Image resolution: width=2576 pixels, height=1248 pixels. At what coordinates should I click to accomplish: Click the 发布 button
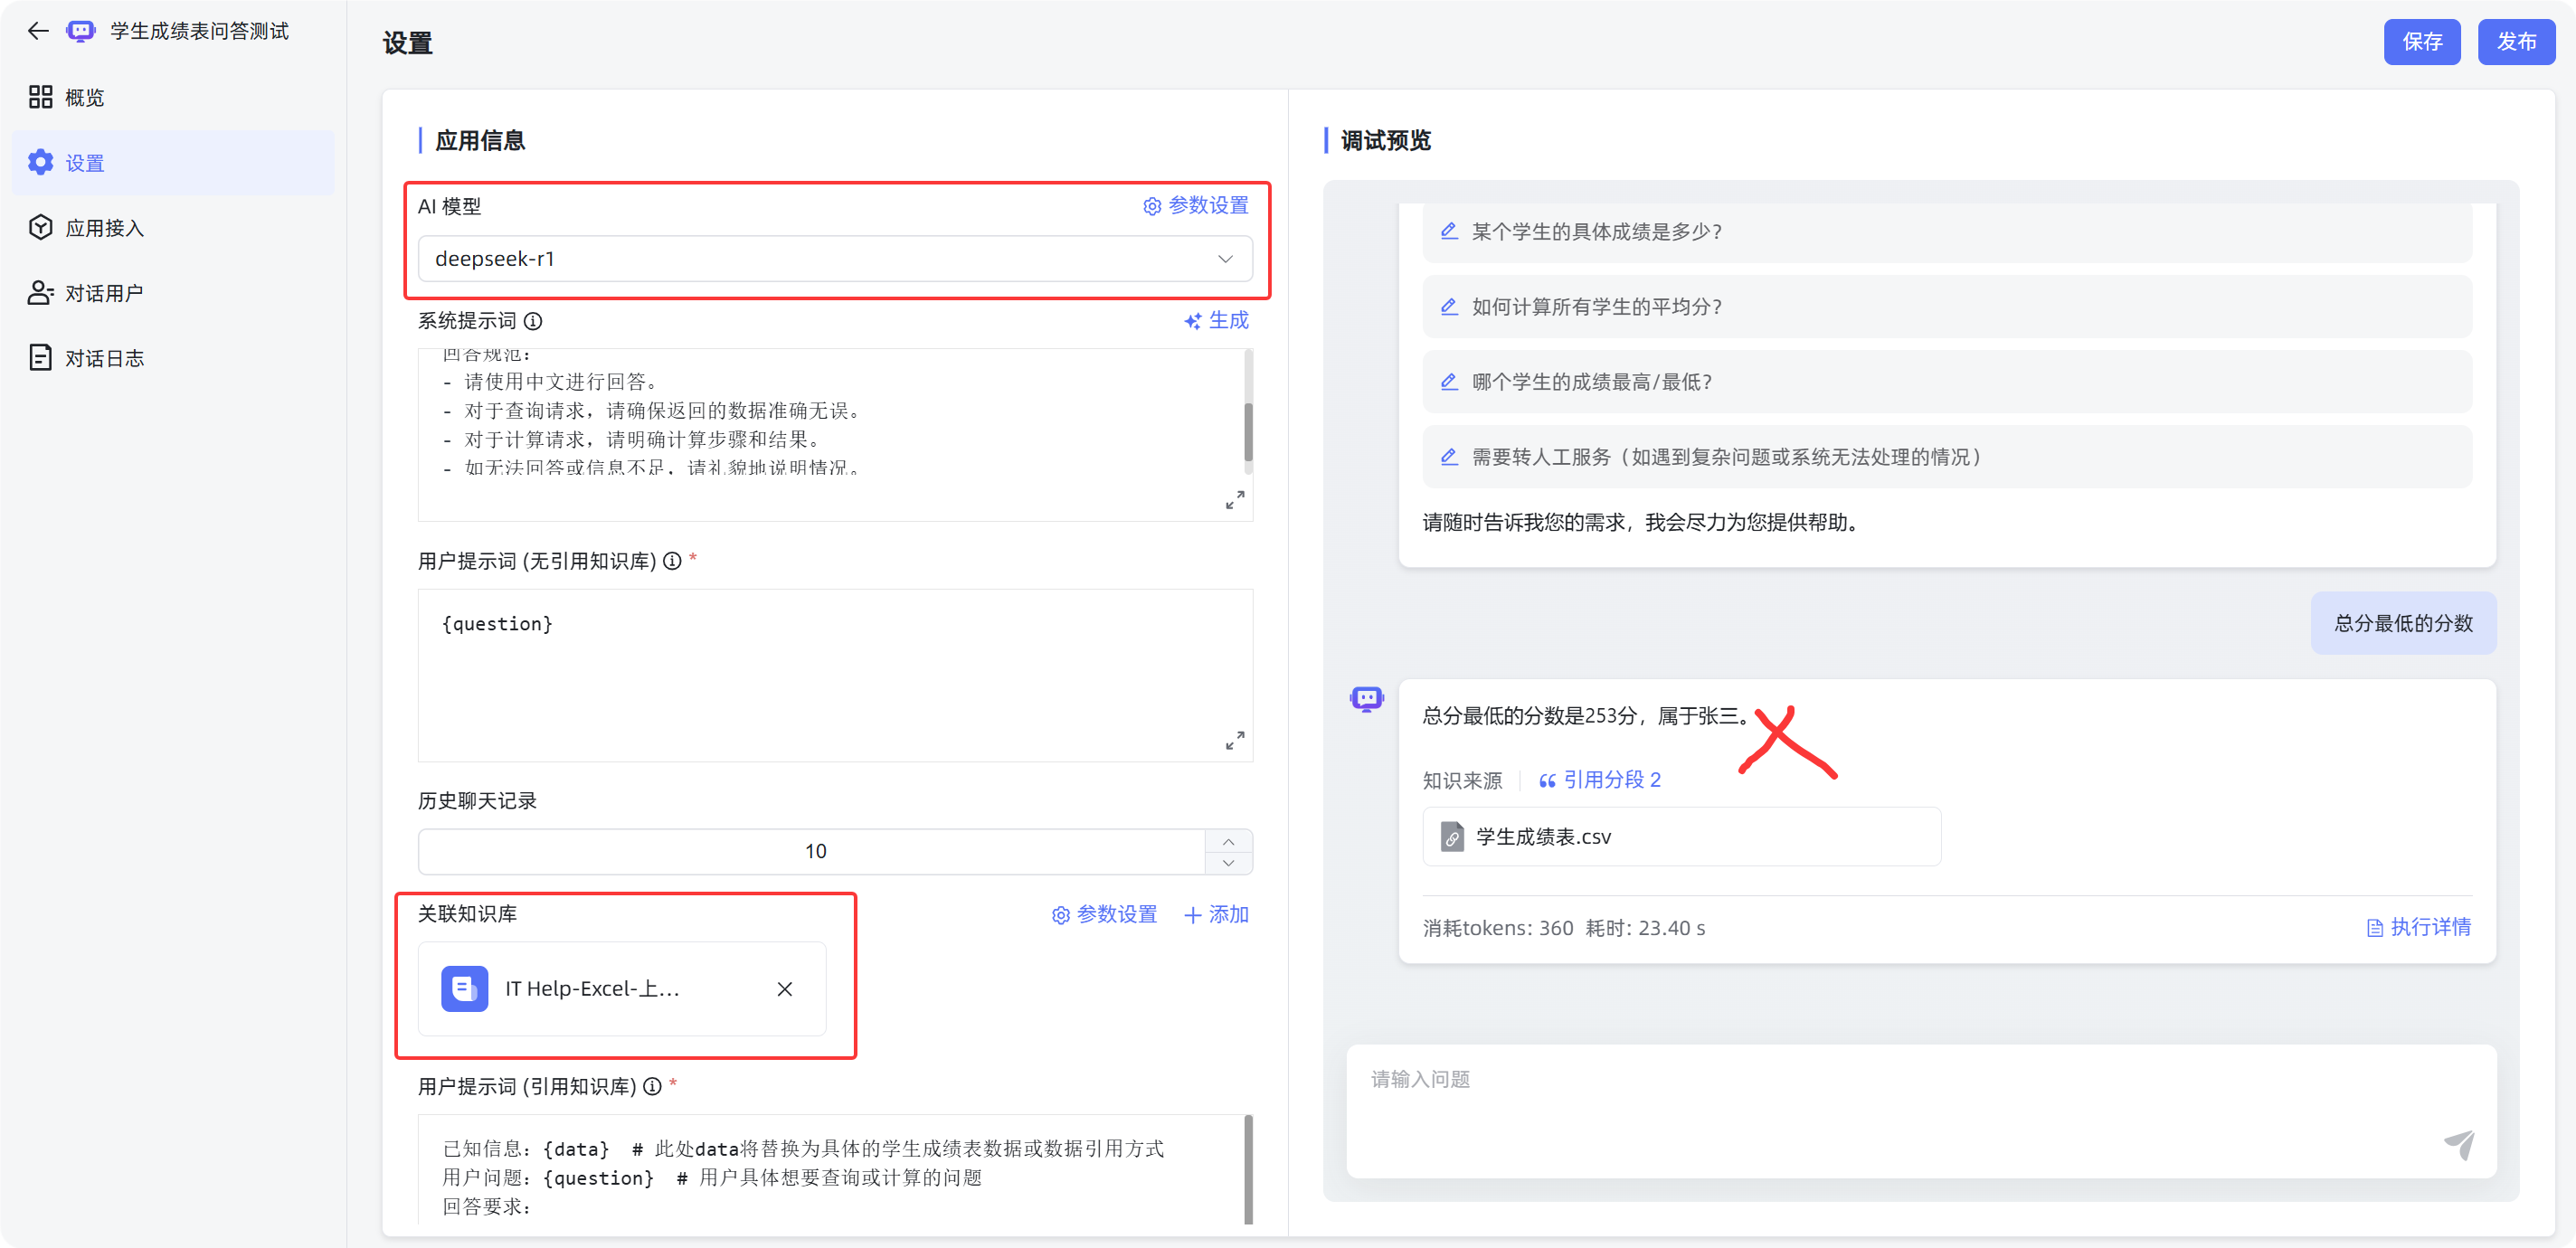click(x=2516, y=41)
